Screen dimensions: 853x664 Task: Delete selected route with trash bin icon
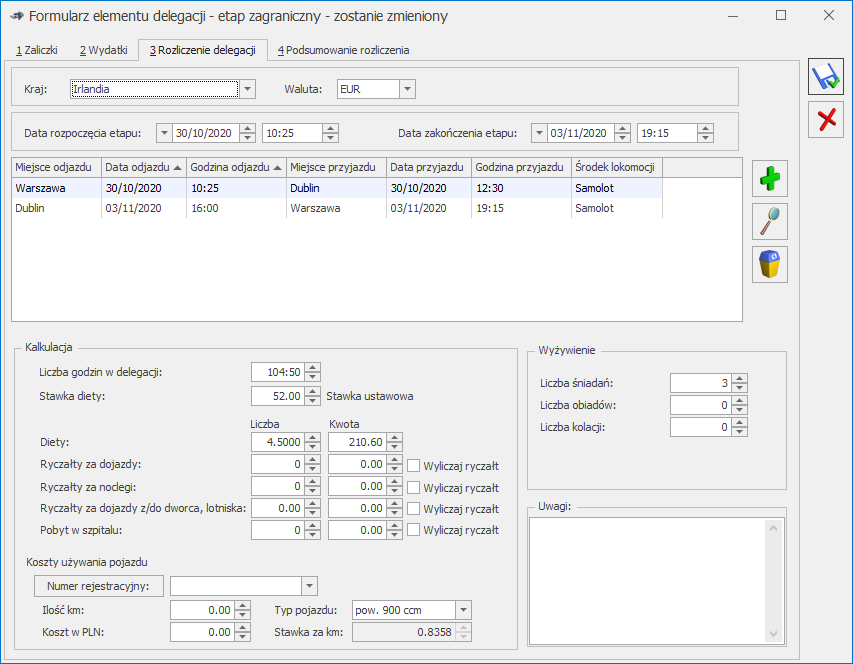point(770,264)
